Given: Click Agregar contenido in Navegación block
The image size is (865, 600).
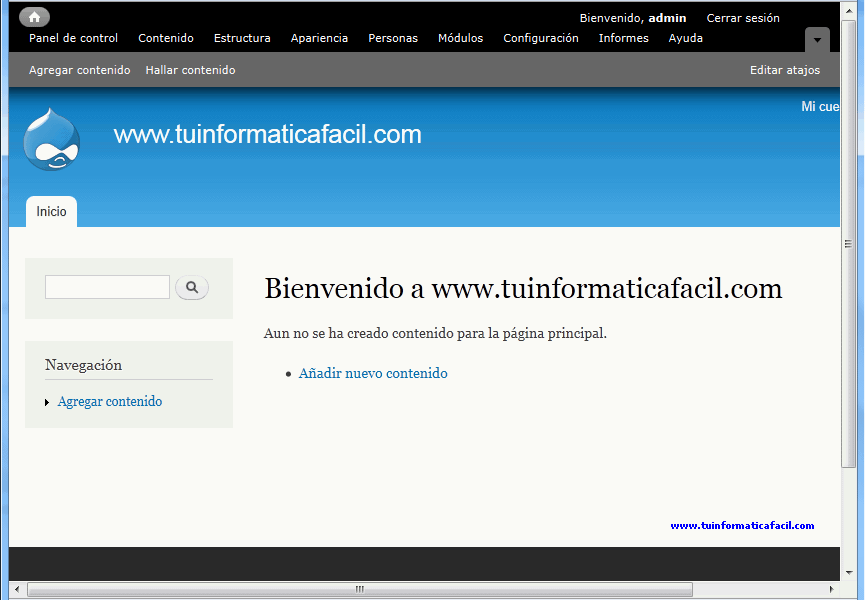Looking at the screenshot, I should pos(110,401).
